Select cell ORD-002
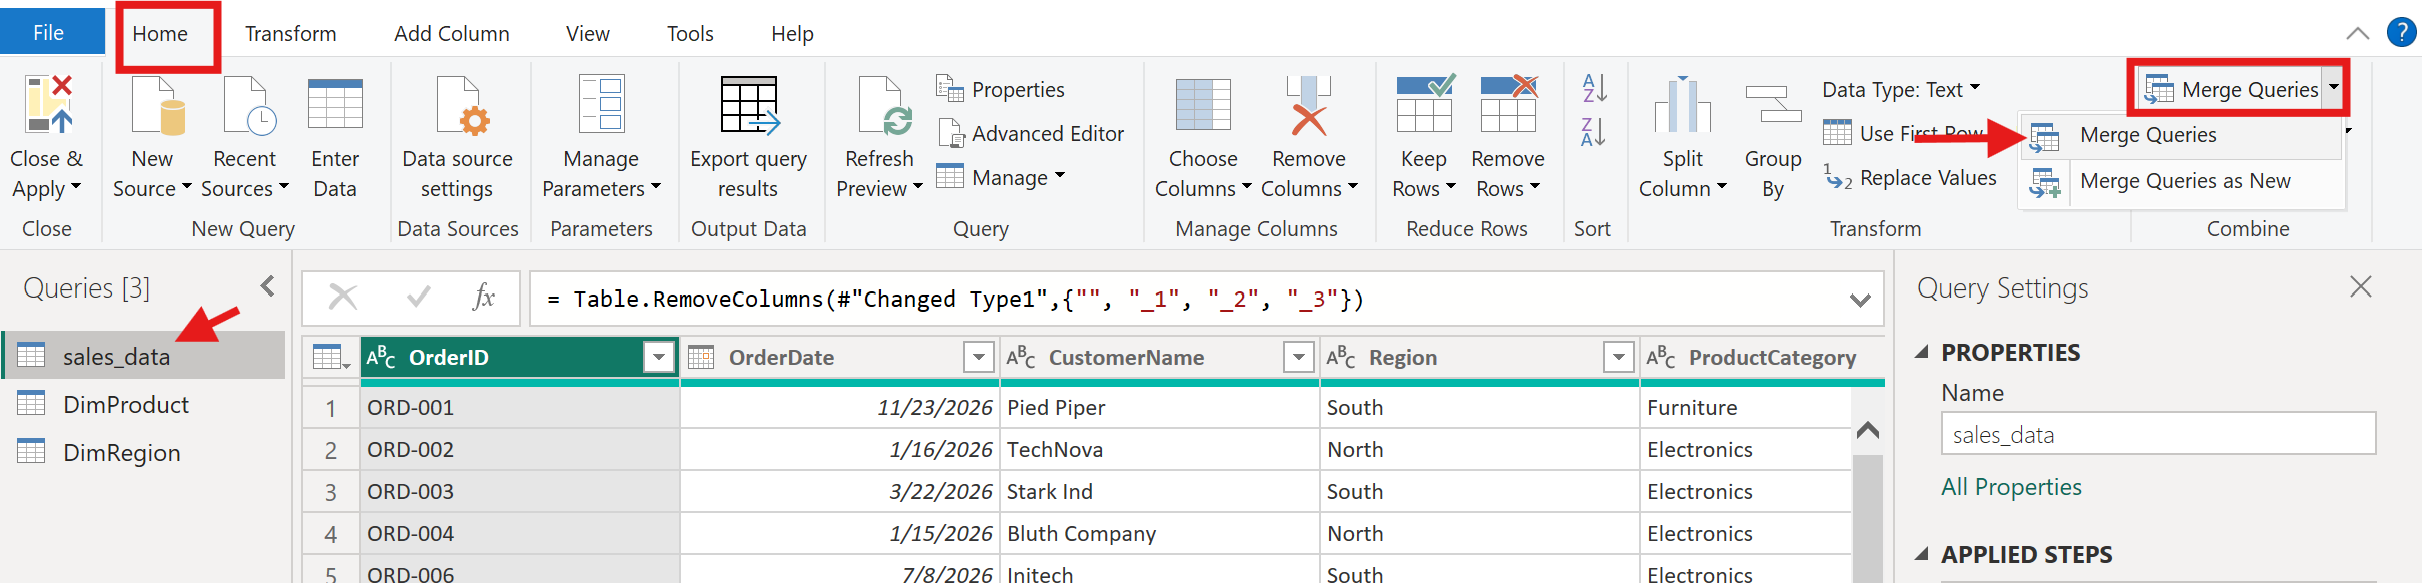 [520, 449]
